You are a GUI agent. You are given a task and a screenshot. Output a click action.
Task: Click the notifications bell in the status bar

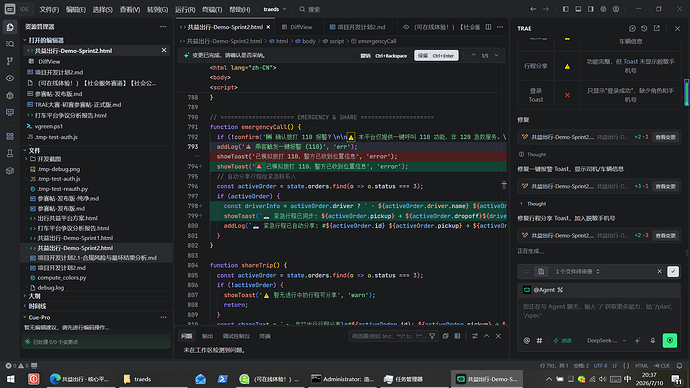[679, 366]
